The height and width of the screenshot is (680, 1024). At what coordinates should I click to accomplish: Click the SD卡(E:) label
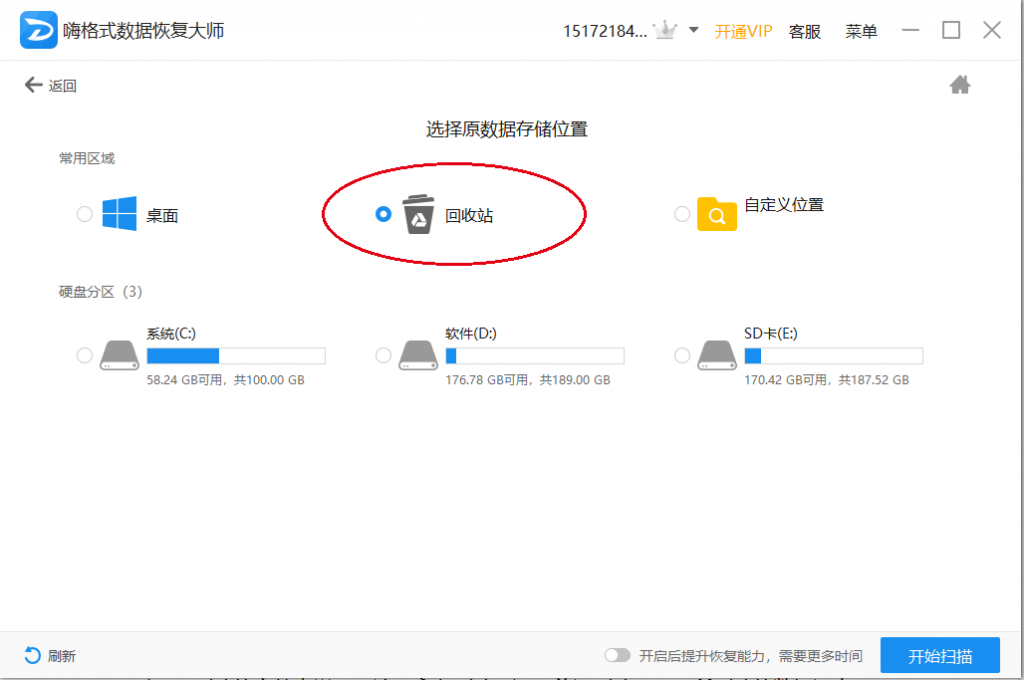pyautogui.click(x=771, y=334)
